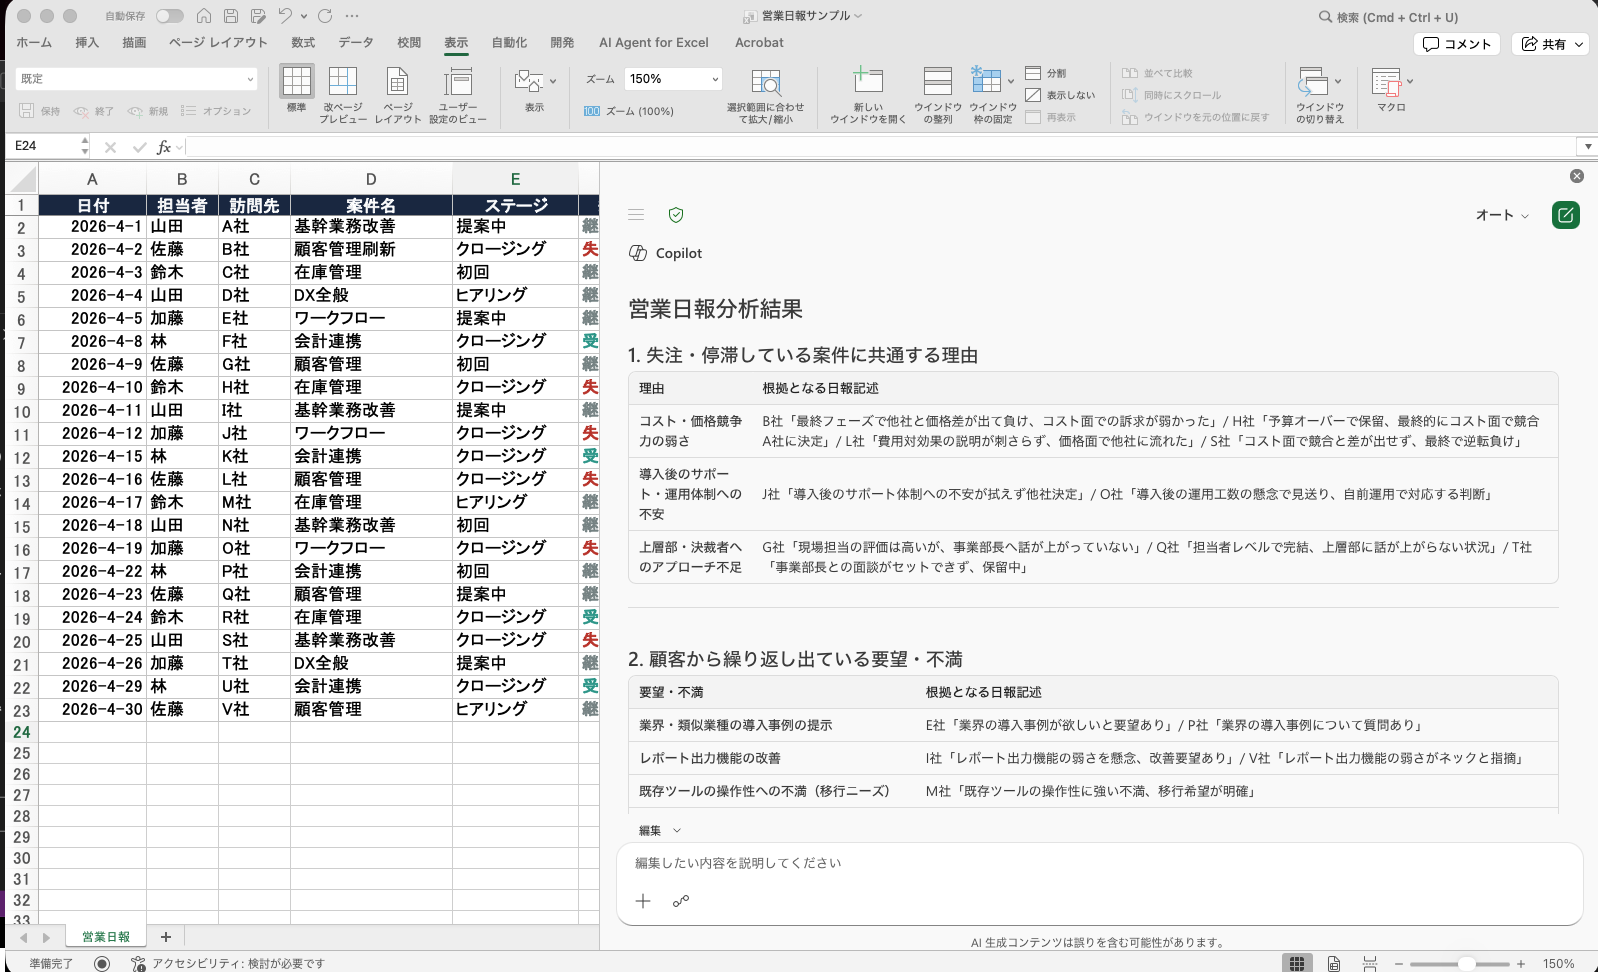Click macro record icon in status bar
The width and height of the screenshot is (1598, 972).
102,963
